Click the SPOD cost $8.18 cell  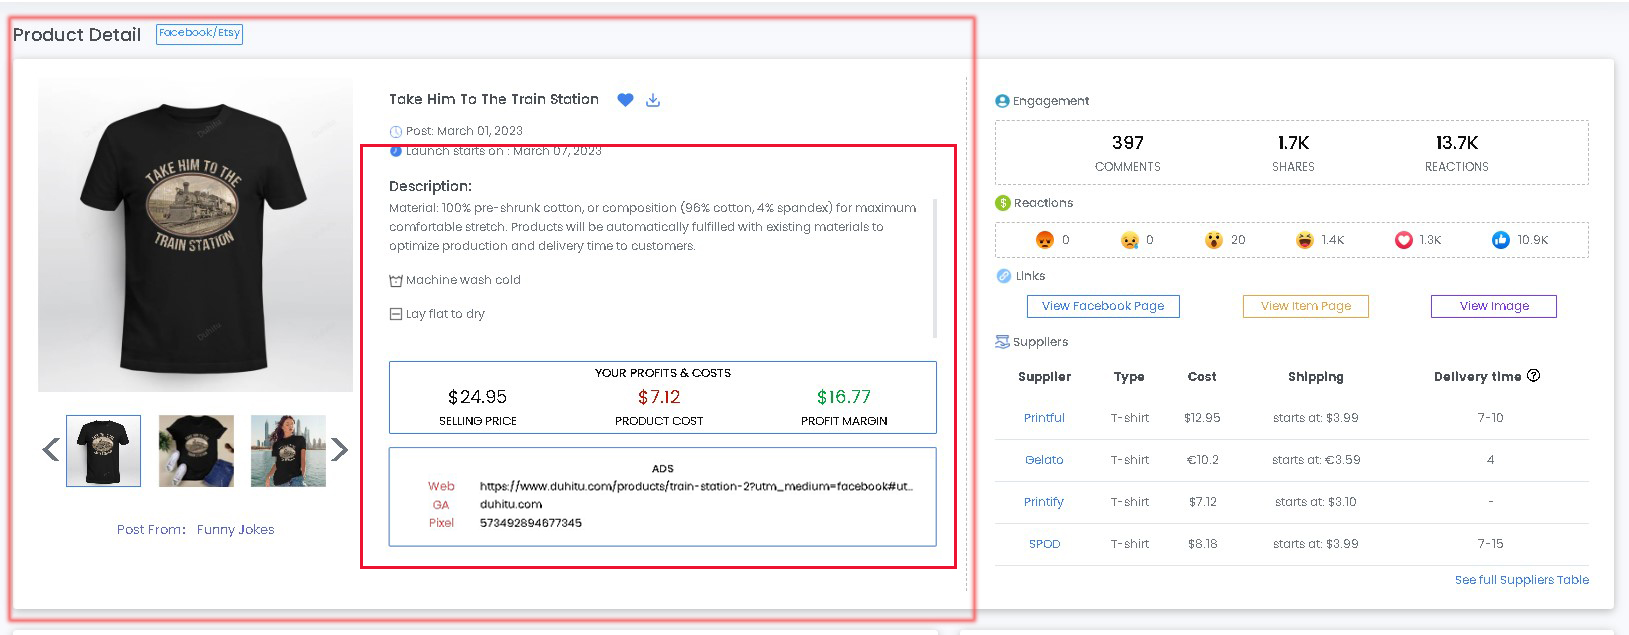point(1202,544)
